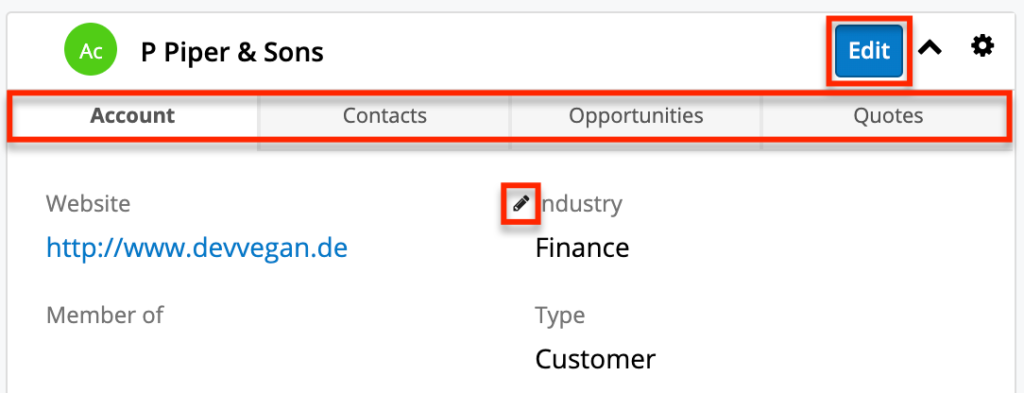Switch to the Contacts tab
The height and width of the screenshot is (393, 1024).
pos(385,116)
